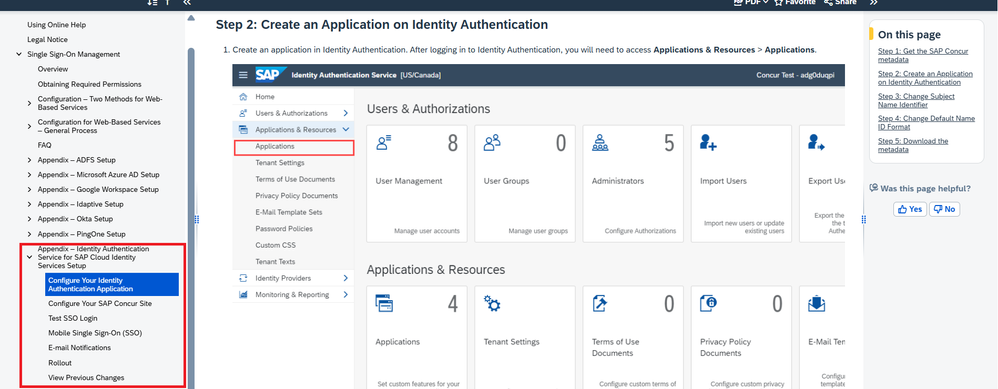The width and height of the screenshot is (998, 389).
Task: Jump to Step 5: Download the metadata
Action: 913,145
